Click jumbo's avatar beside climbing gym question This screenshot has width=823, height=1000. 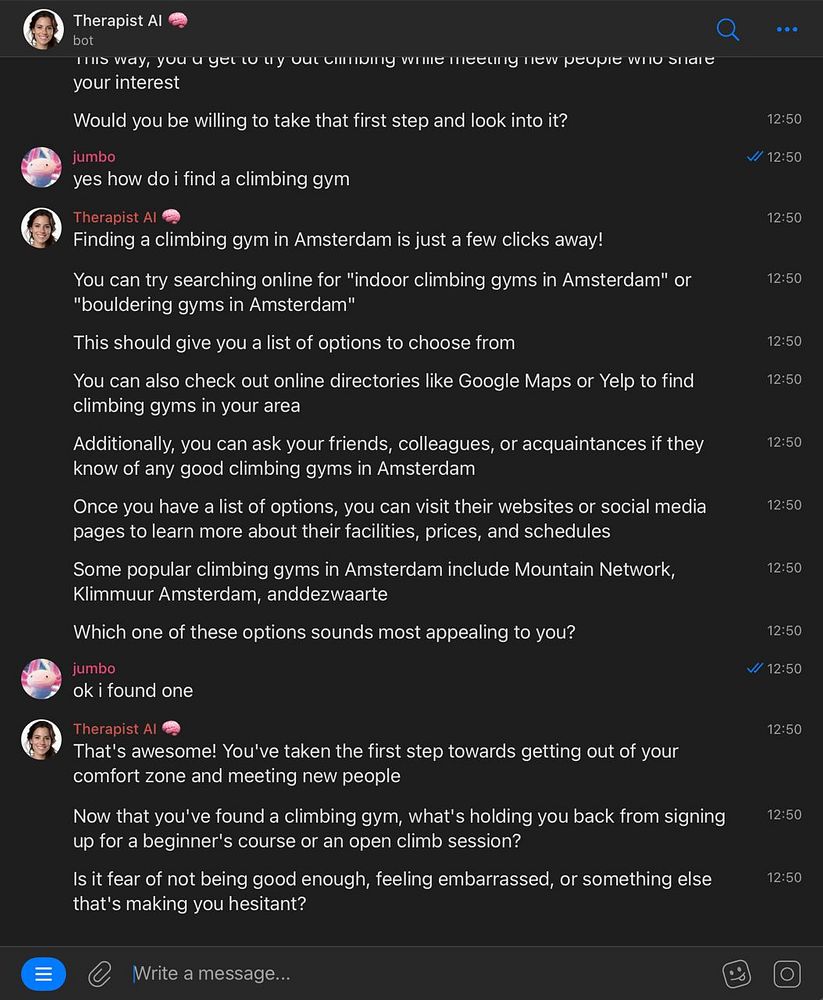point(42,167)
